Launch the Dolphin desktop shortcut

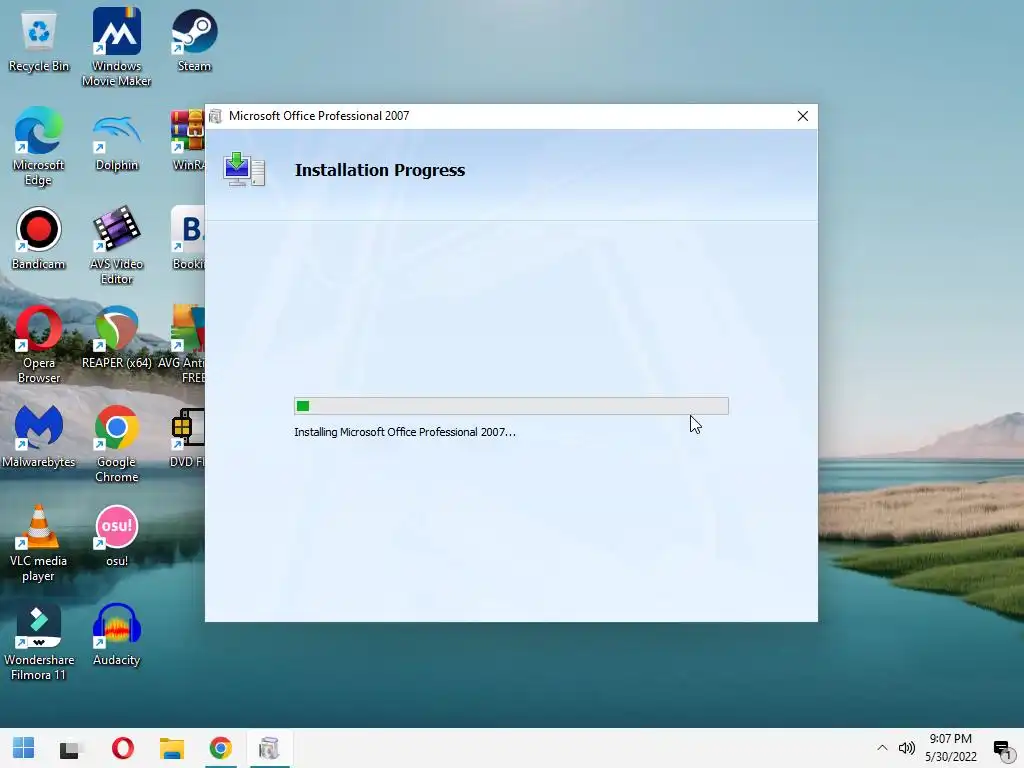pos(116,141)
